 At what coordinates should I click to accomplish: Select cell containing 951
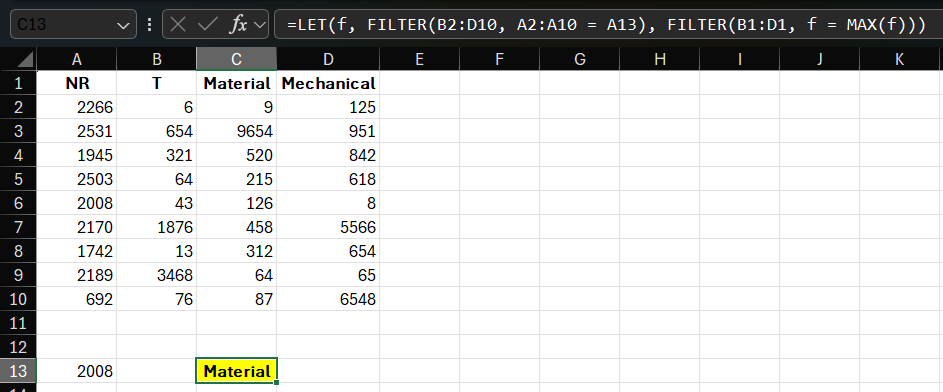(x=328, y=131)
